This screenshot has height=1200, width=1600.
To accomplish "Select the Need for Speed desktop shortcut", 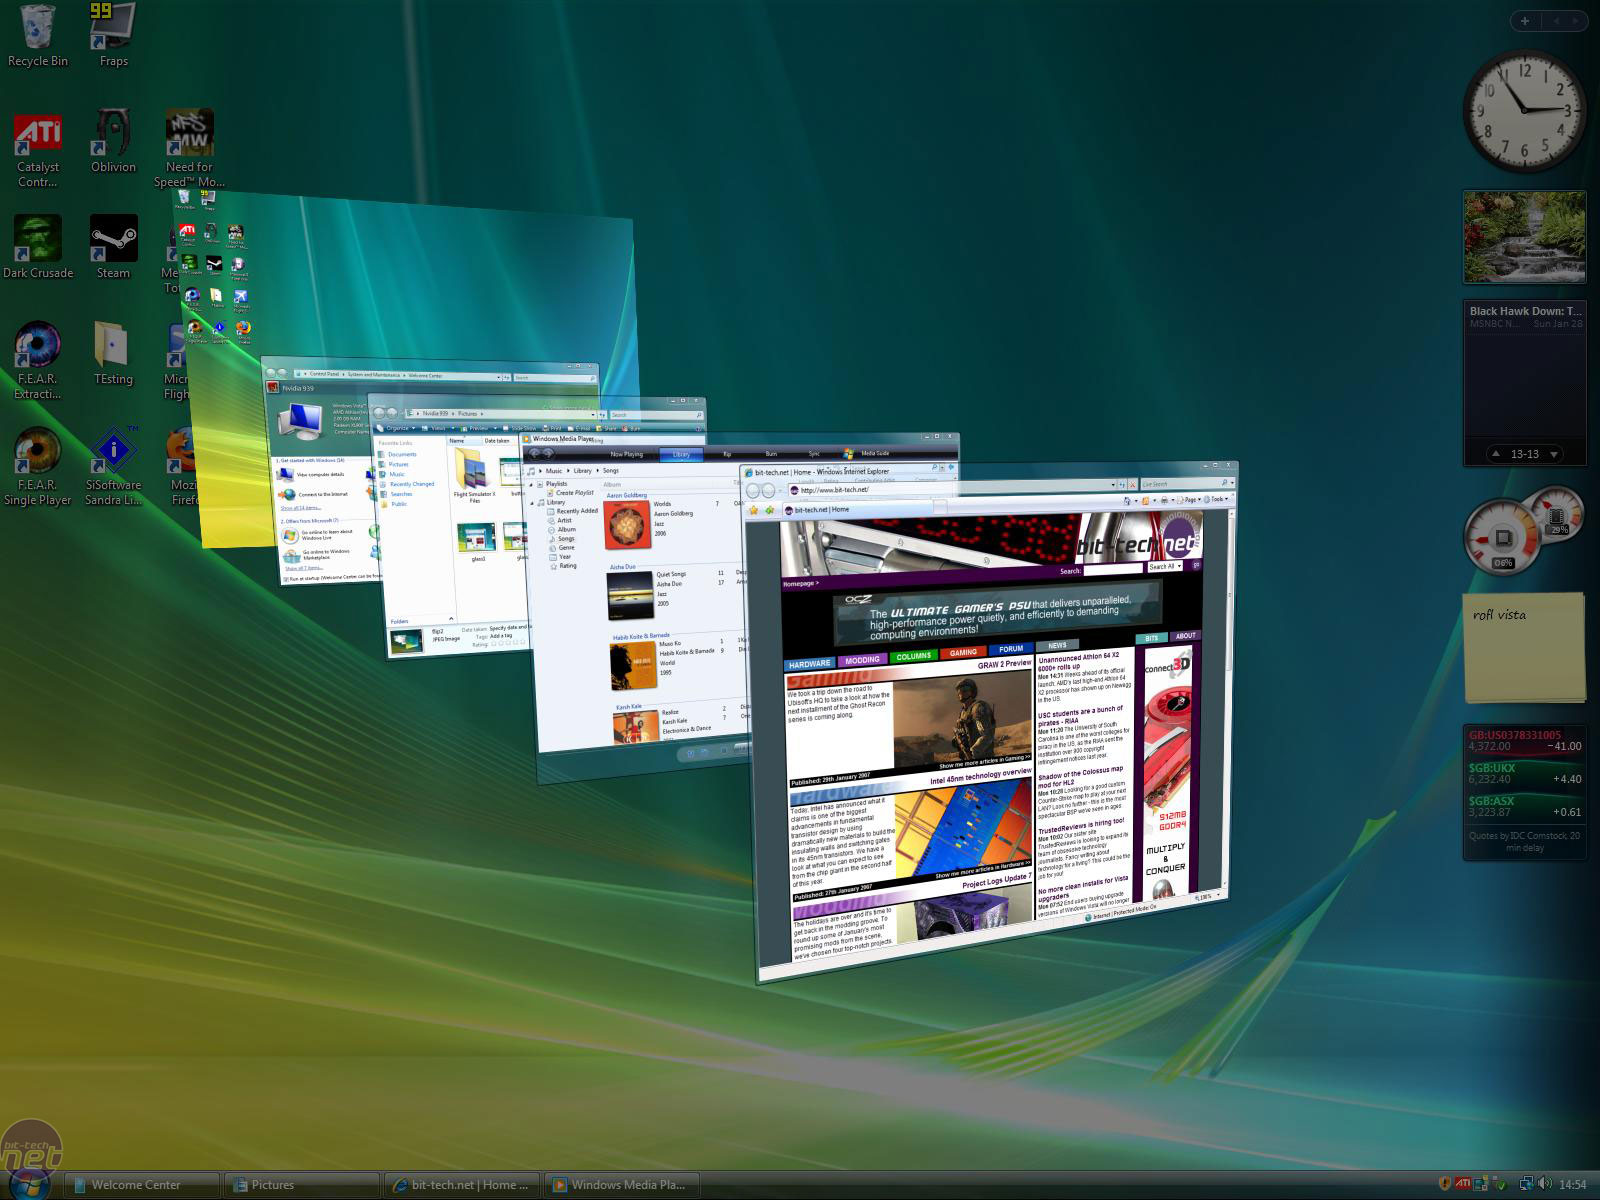I will [189, 150].
